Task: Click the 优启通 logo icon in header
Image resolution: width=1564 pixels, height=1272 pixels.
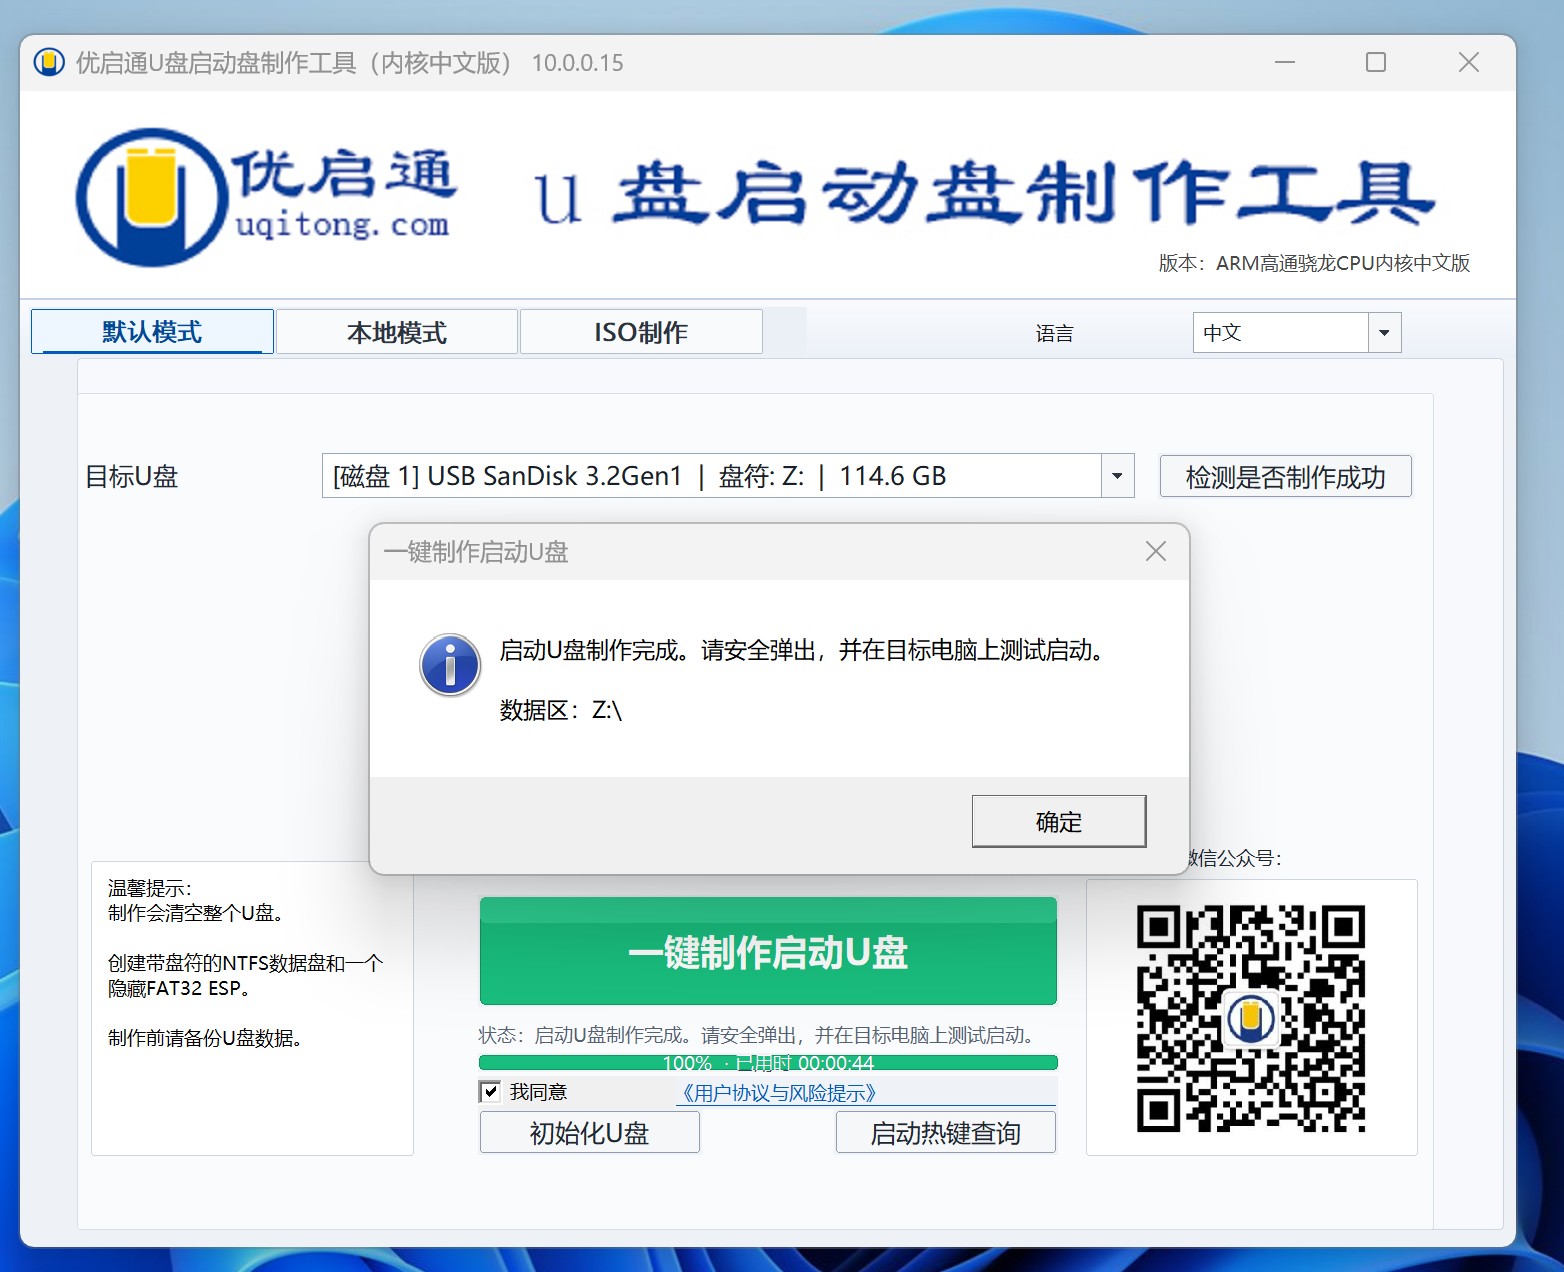Action: (x=152, y=197)
